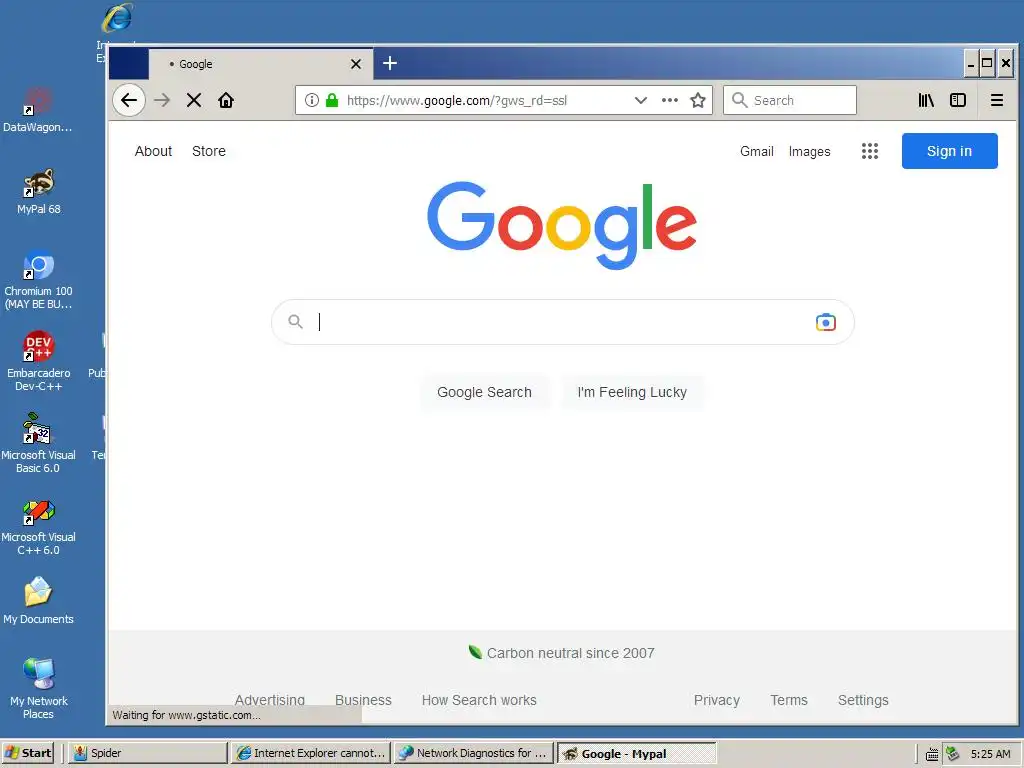1024x768 pixels.
Task: Expand the address bar history dropdown
Action: pos(641,100)
